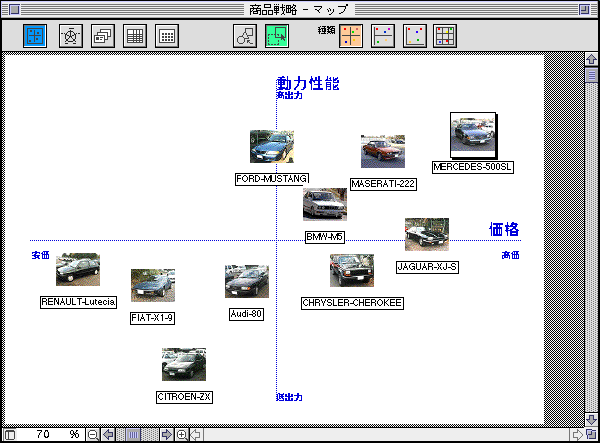The height and width of the screenshot is (443, 600).
Task: Select the CITROEN-ZX car thumbnail
Action: coord(184,365)
